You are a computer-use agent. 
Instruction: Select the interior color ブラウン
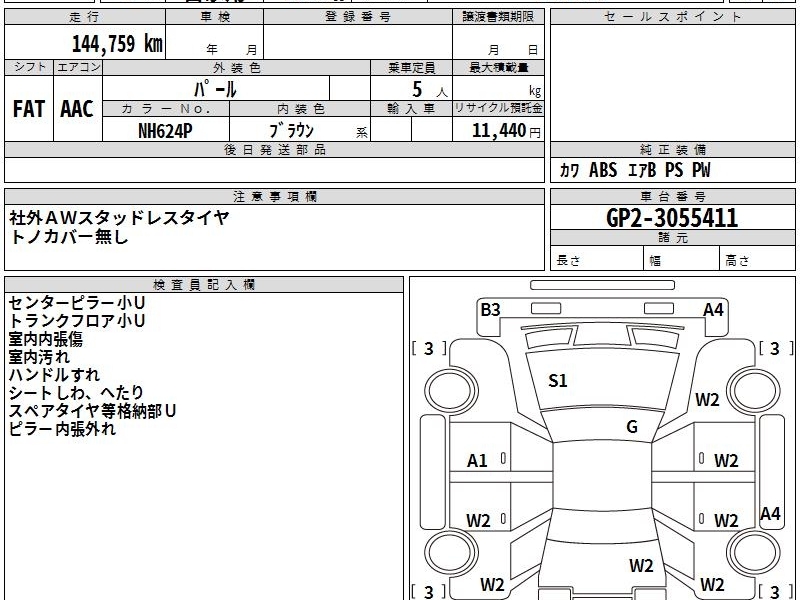292,131
